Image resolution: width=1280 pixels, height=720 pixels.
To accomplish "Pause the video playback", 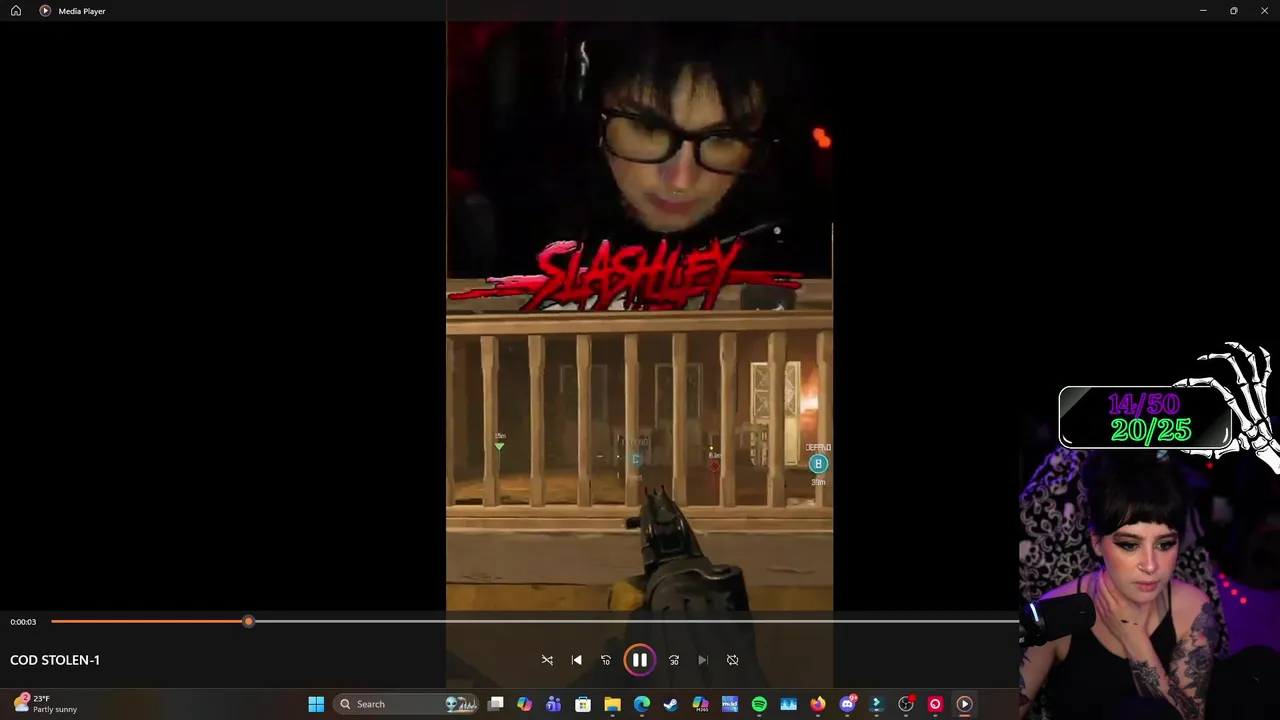I will 639,660.
